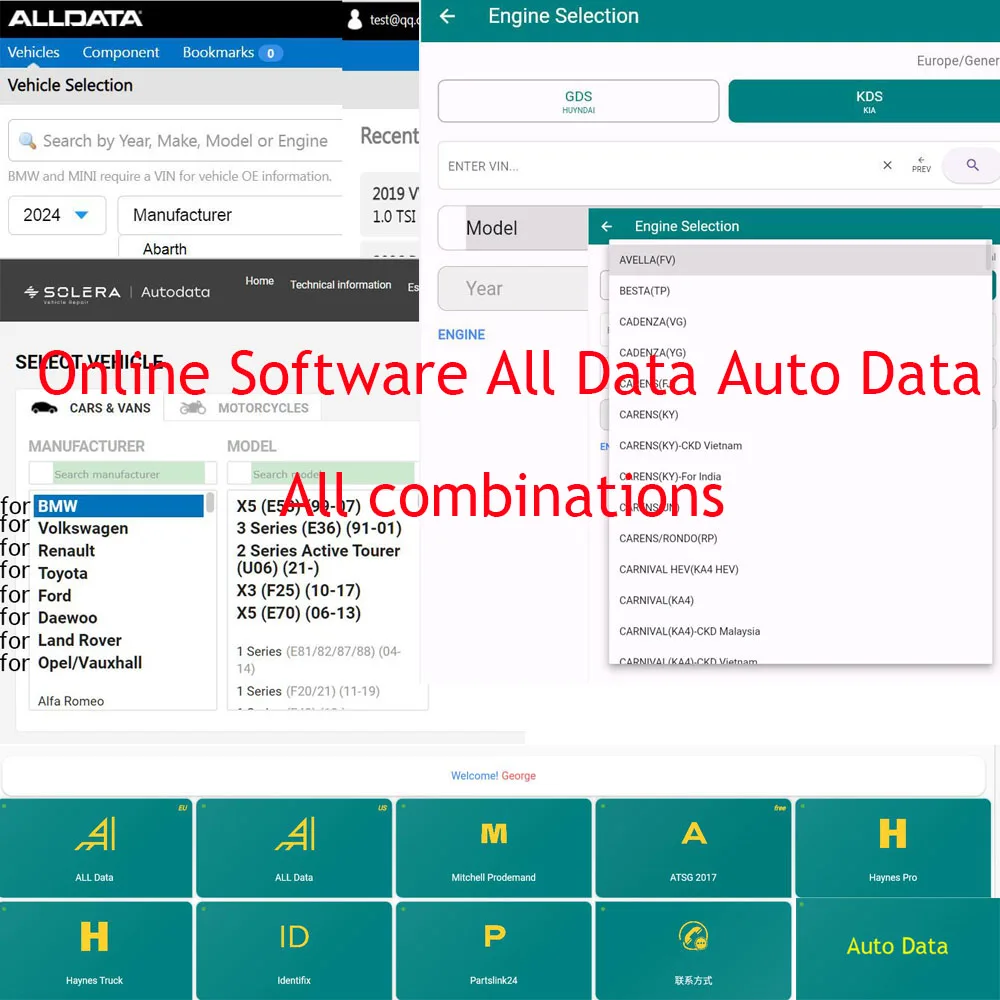
Task: Choose 1 Series (F20/21) (11-19)
Action: (x=308, y=691)
